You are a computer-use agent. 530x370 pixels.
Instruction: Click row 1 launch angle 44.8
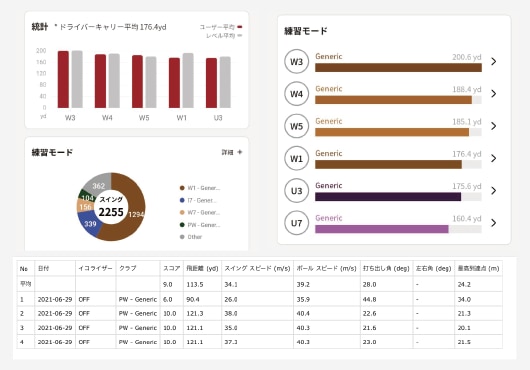coord(369,299)
